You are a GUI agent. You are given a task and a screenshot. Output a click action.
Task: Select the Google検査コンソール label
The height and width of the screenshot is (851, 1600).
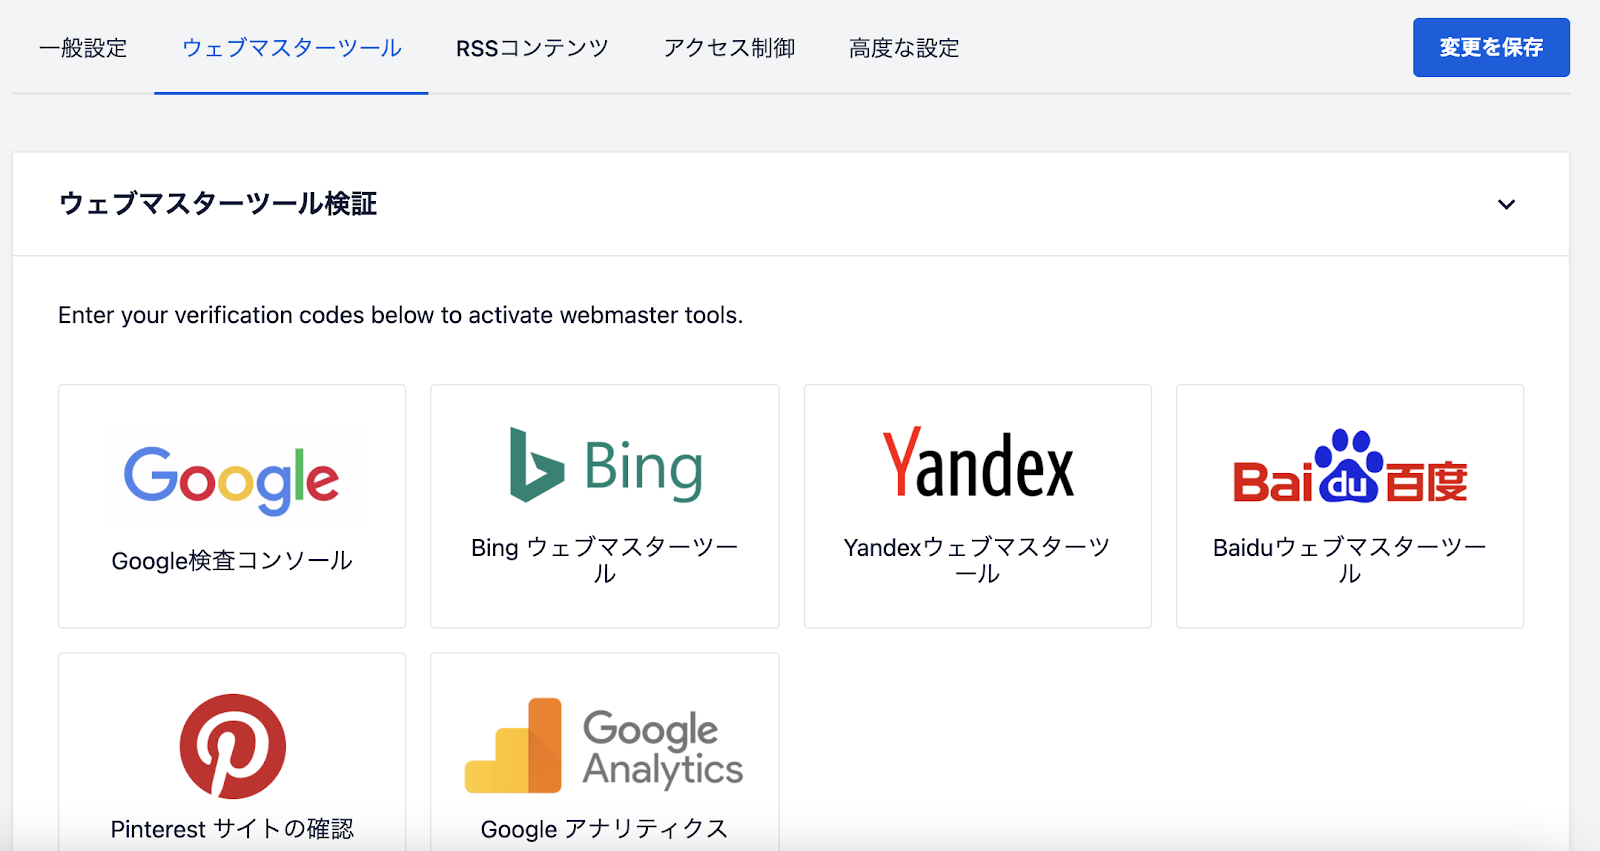click(x=232, y=561)
